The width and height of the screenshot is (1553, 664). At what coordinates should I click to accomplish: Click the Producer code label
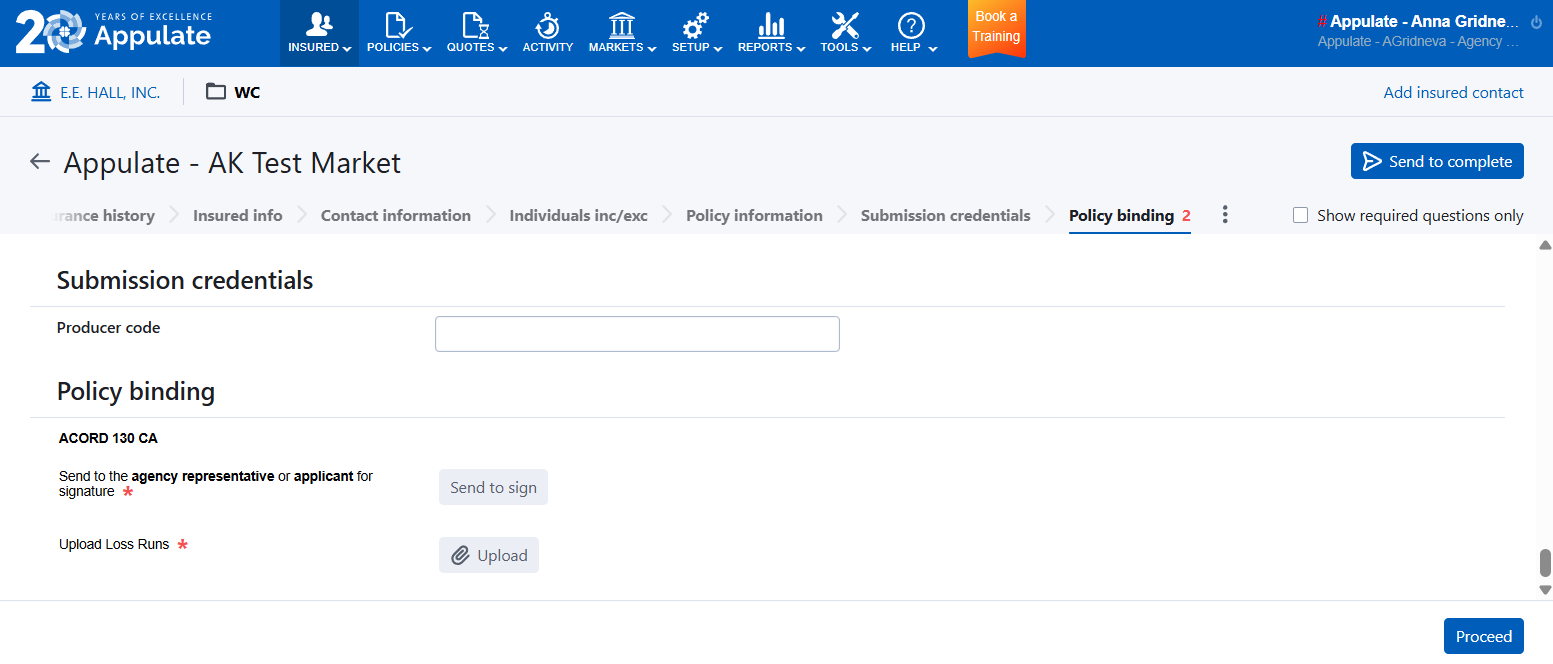click(109, 328)
